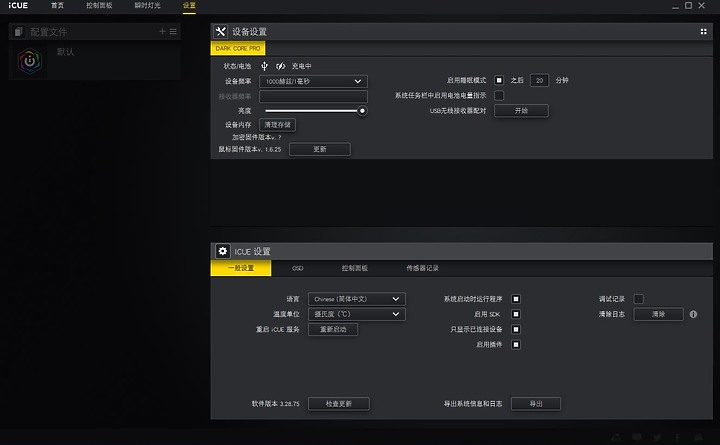Image resolution: width=720 pixels, height=445 pixels.
Task: Click the 之后 label beside sleep mode
Action: pyautogui.click(x=517, y=80)
